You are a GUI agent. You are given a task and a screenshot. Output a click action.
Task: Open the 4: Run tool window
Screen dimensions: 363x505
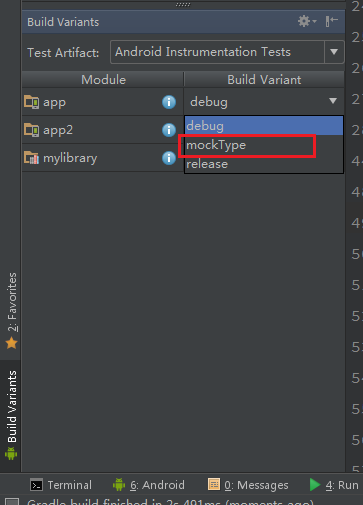(334, 485)
